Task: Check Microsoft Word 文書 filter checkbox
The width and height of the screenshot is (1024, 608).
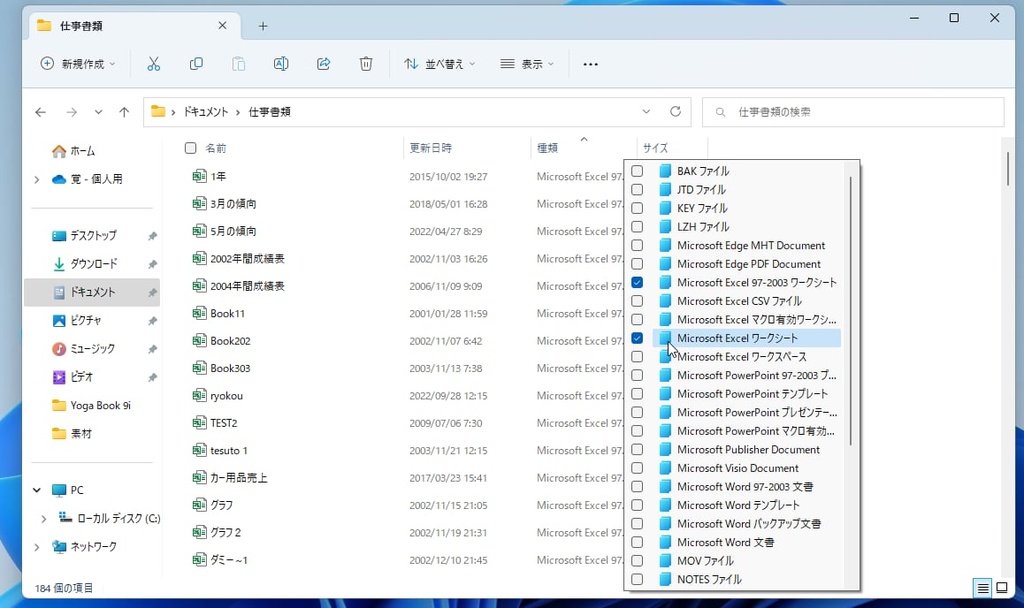Action: (x=637, y=542)
